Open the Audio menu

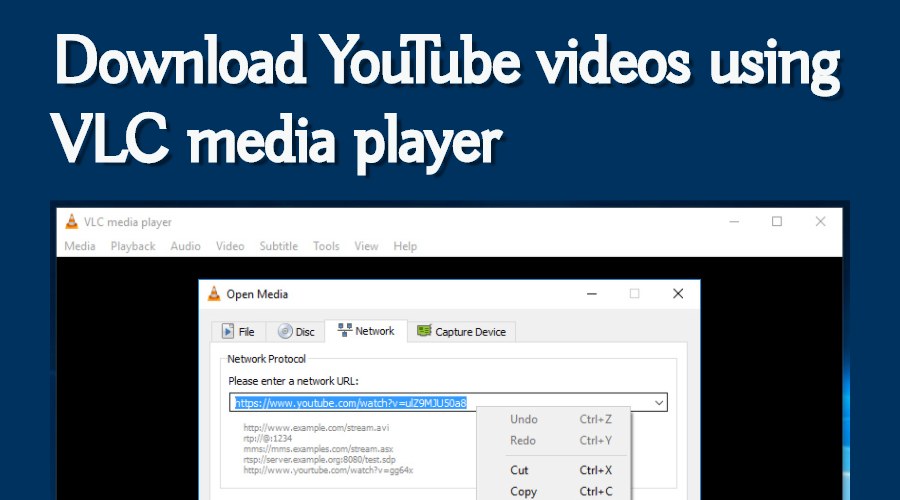click(x=185, y=246)
